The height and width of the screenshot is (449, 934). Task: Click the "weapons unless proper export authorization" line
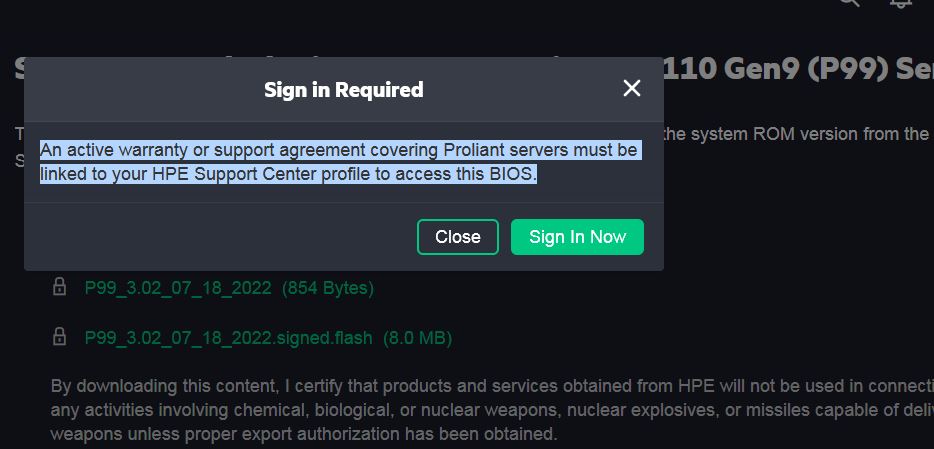[x=304, y=434]
